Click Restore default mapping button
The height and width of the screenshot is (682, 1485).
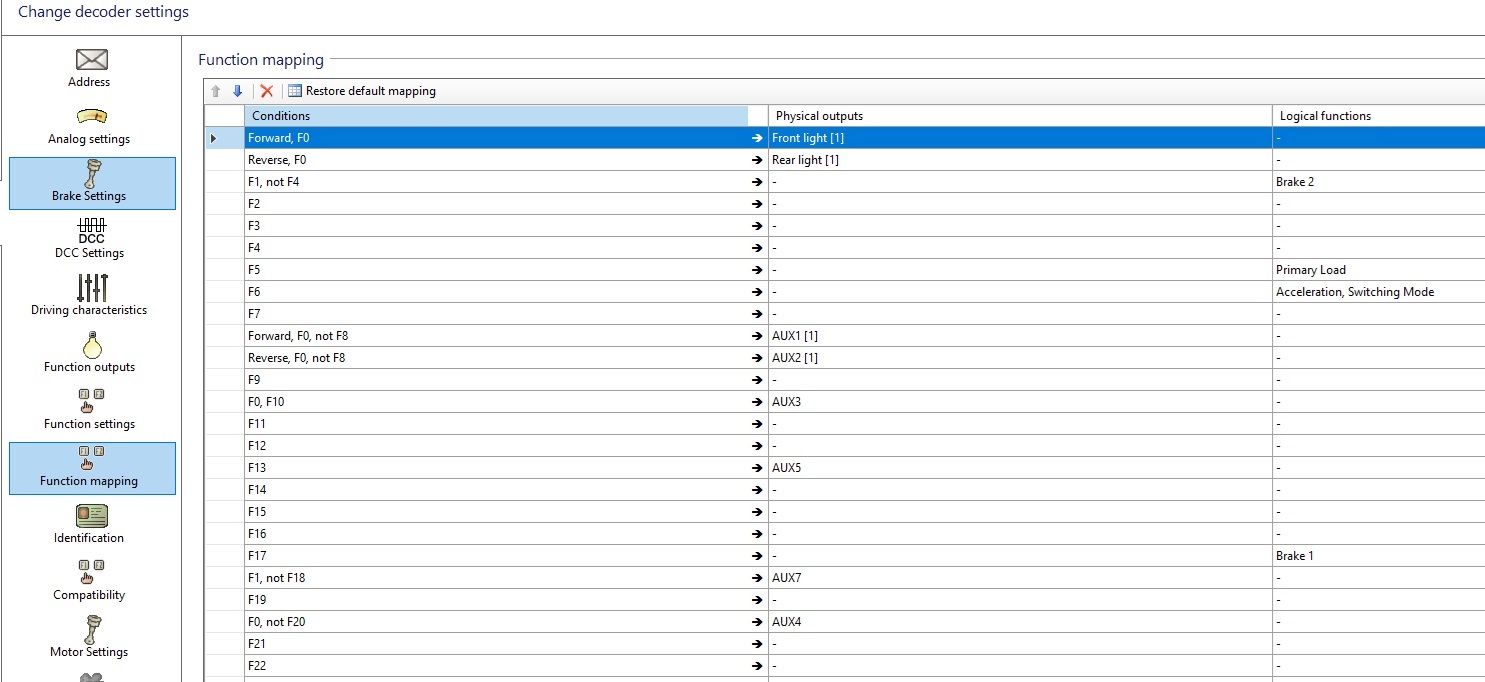tap(362, 91)
